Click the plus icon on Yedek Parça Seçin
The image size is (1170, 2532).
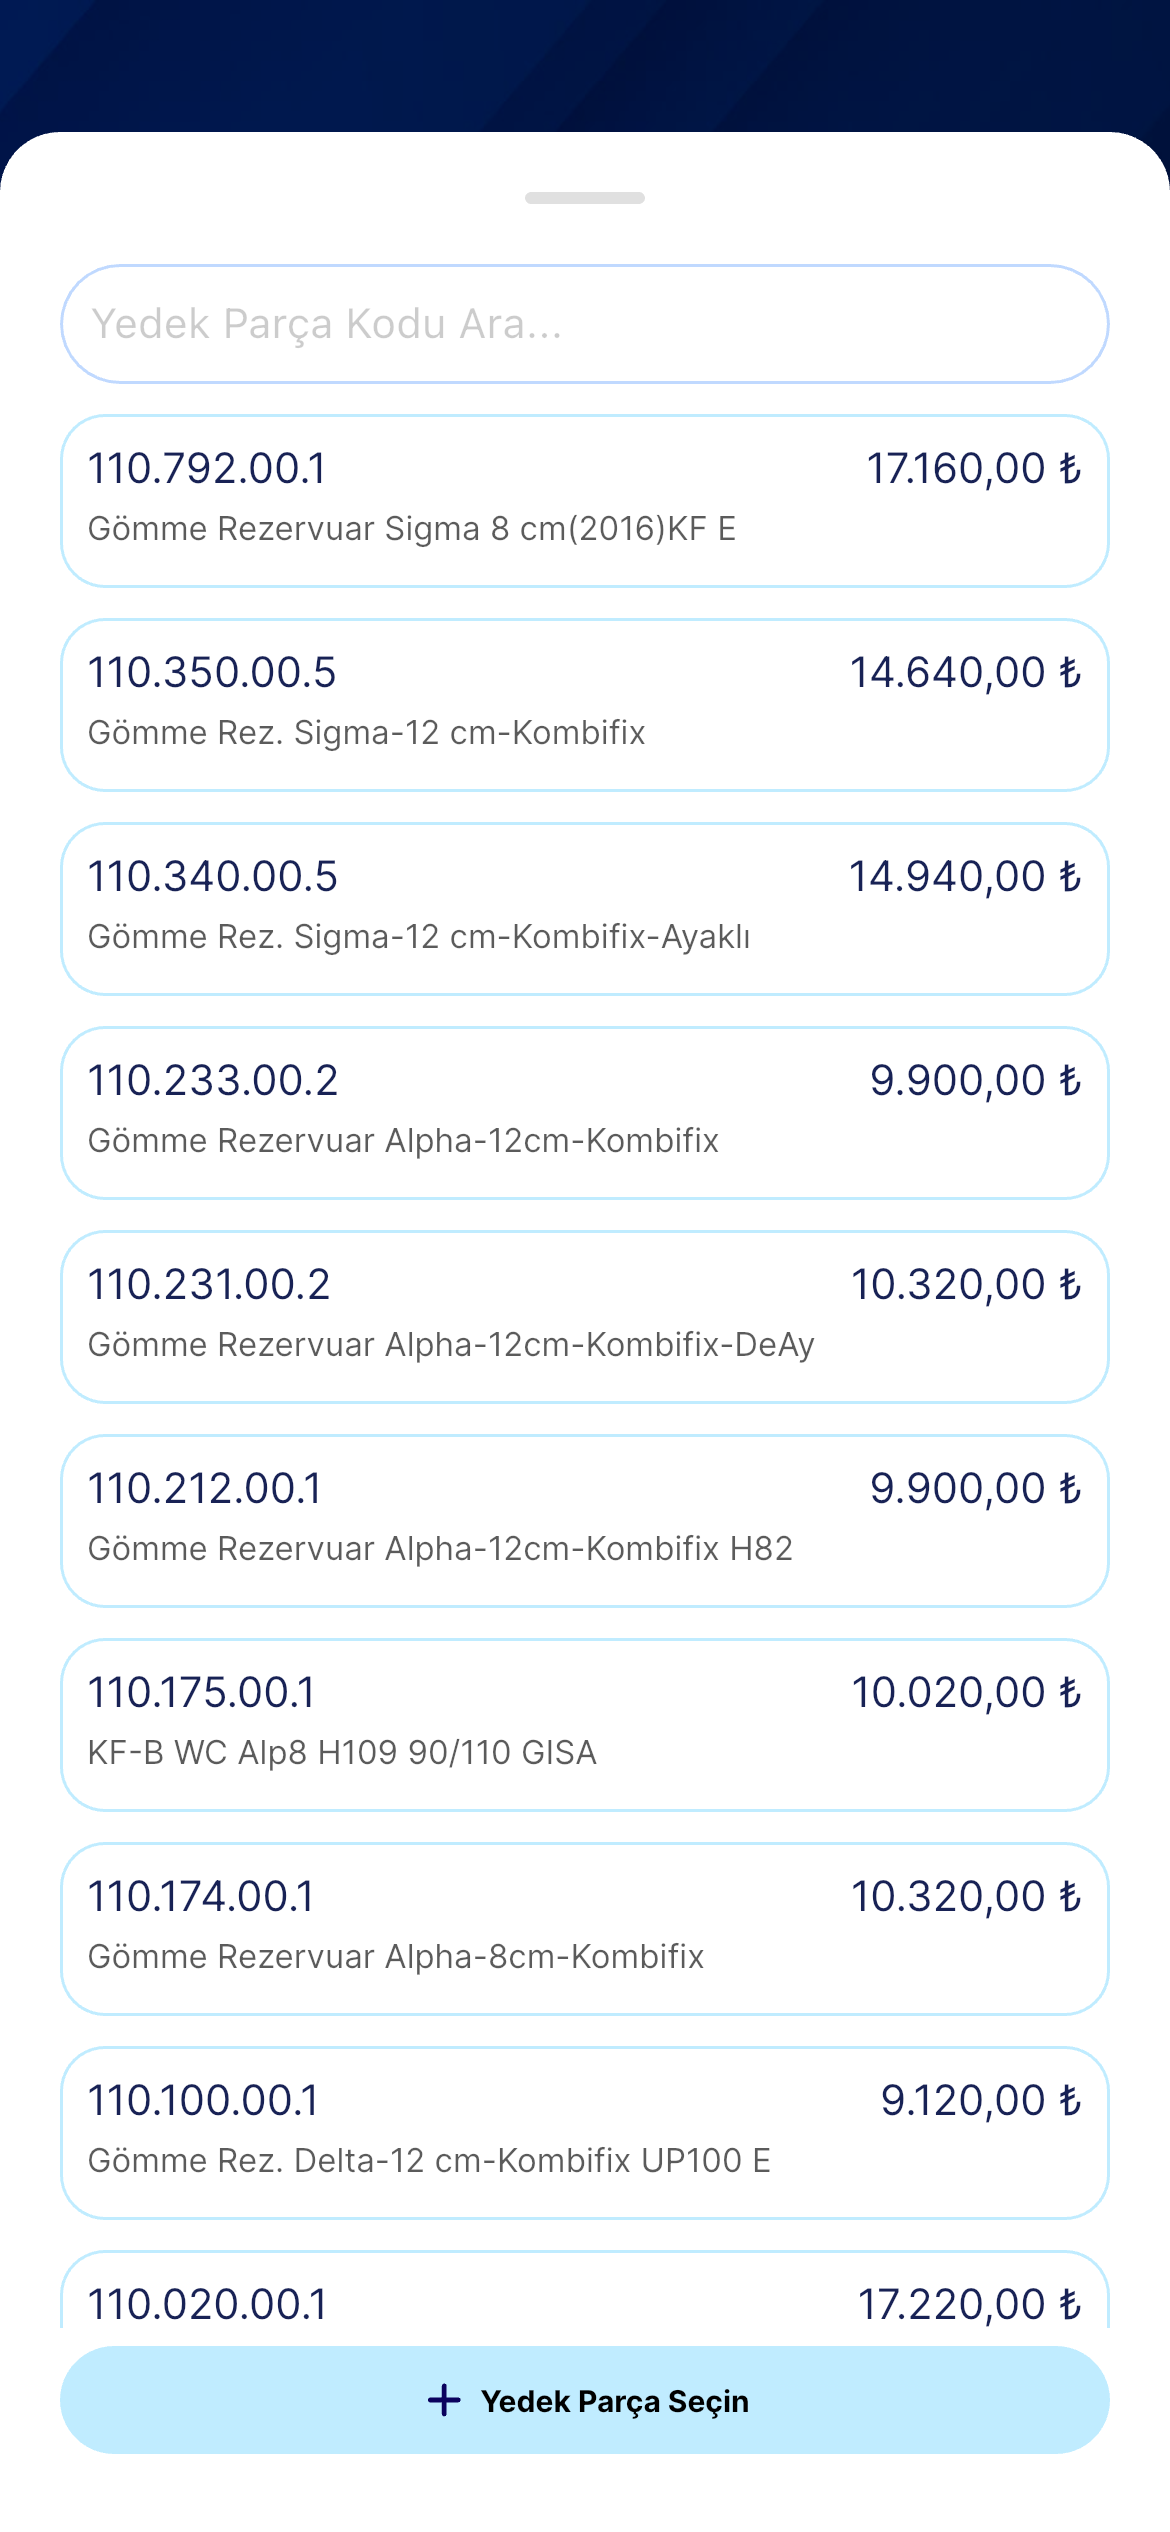tap(444, 2400)
